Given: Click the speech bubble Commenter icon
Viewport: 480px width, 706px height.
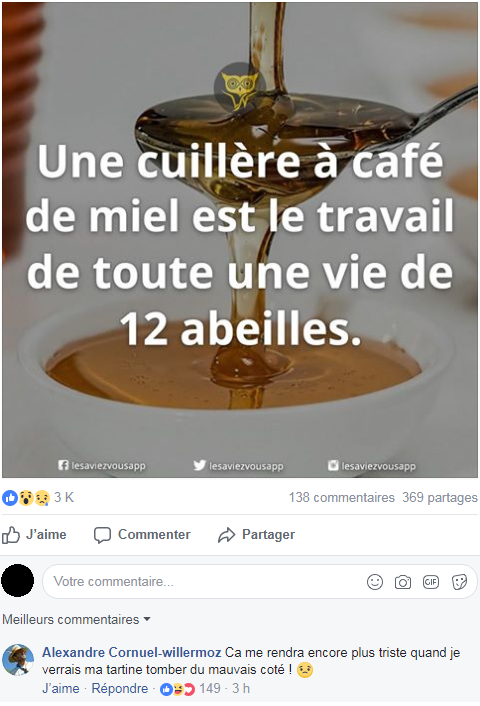Looking at the screenshot, I should click(x=102, y=535).
